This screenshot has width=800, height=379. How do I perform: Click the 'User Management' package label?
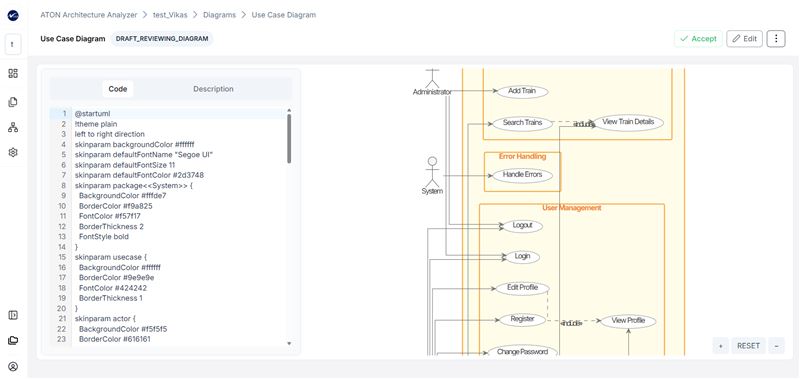[x=571, y=208]
